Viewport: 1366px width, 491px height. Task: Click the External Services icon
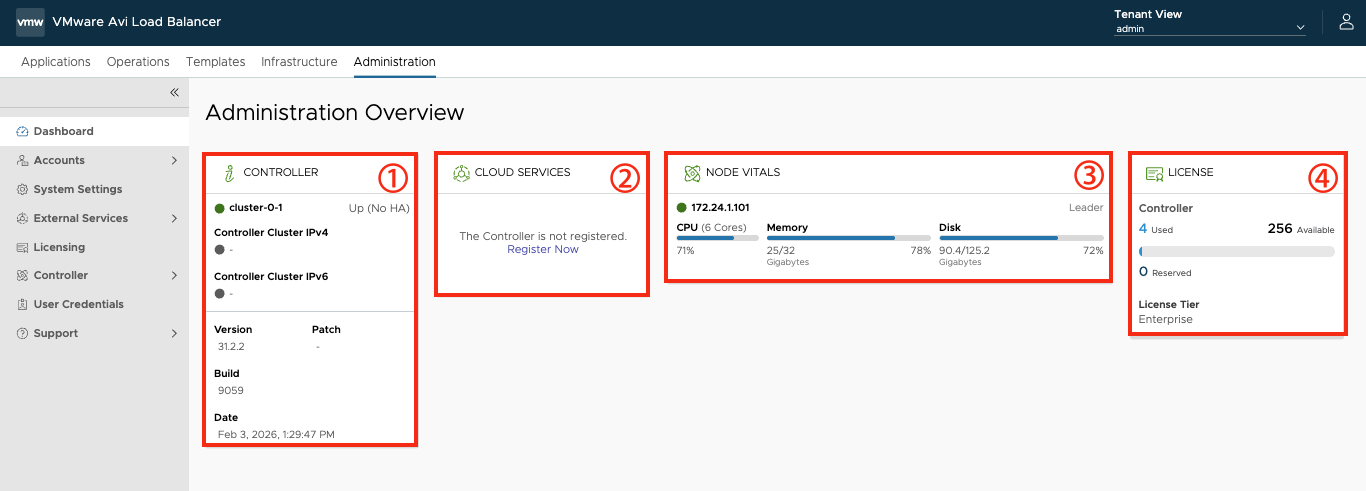click(x=23, y=218)
